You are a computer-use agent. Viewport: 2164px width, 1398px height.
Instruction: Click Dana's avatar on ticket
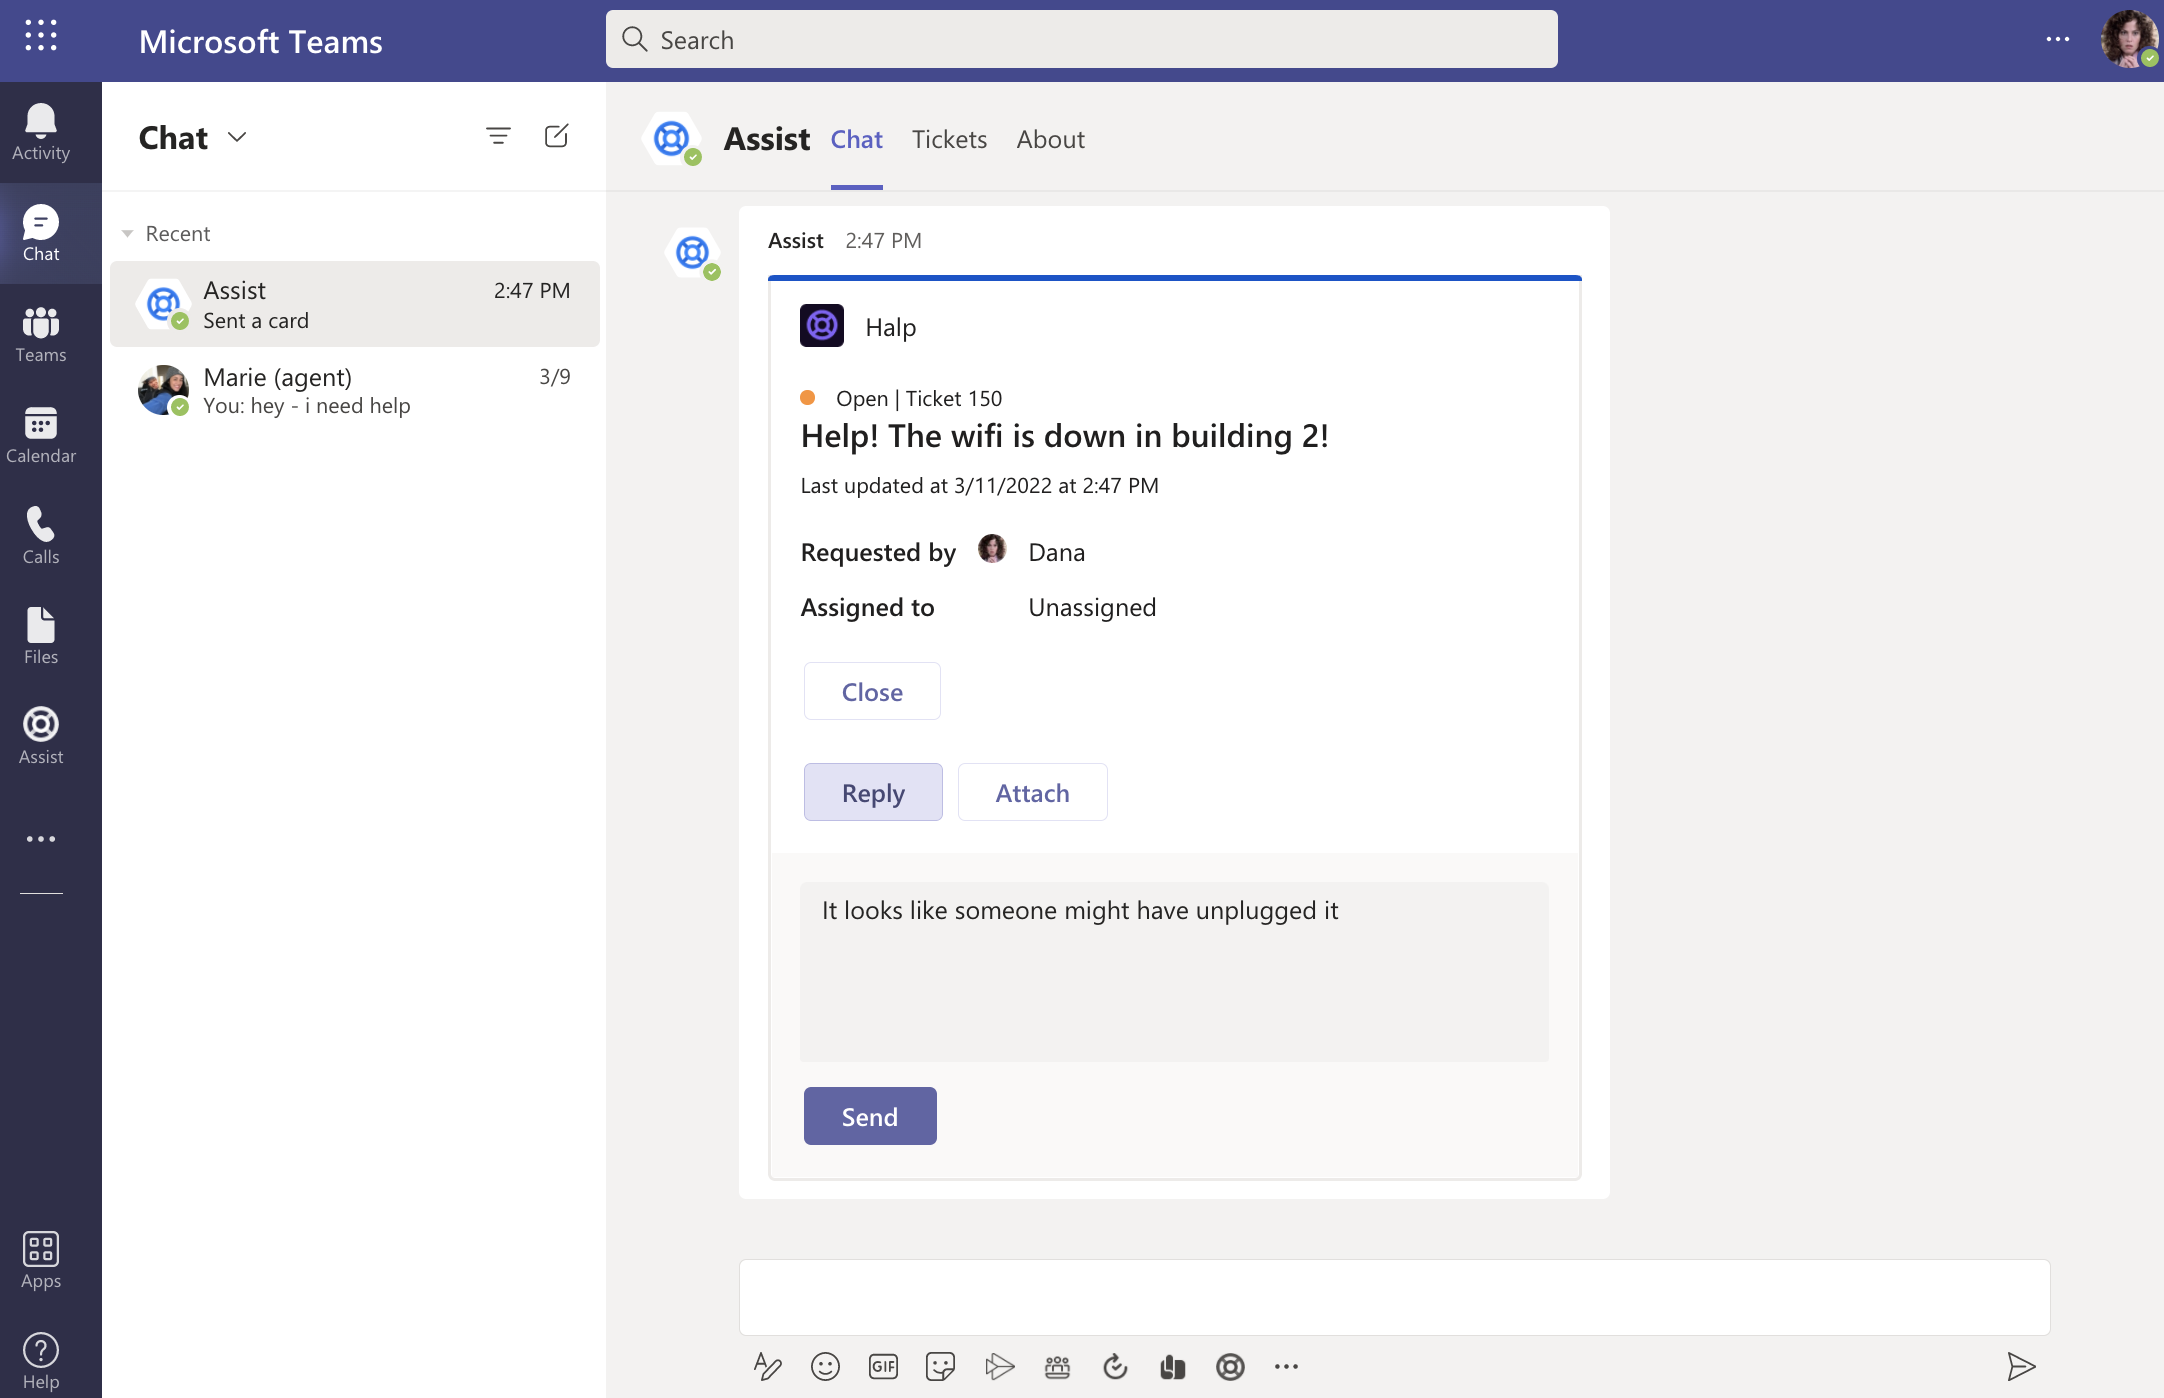[991, 549]
